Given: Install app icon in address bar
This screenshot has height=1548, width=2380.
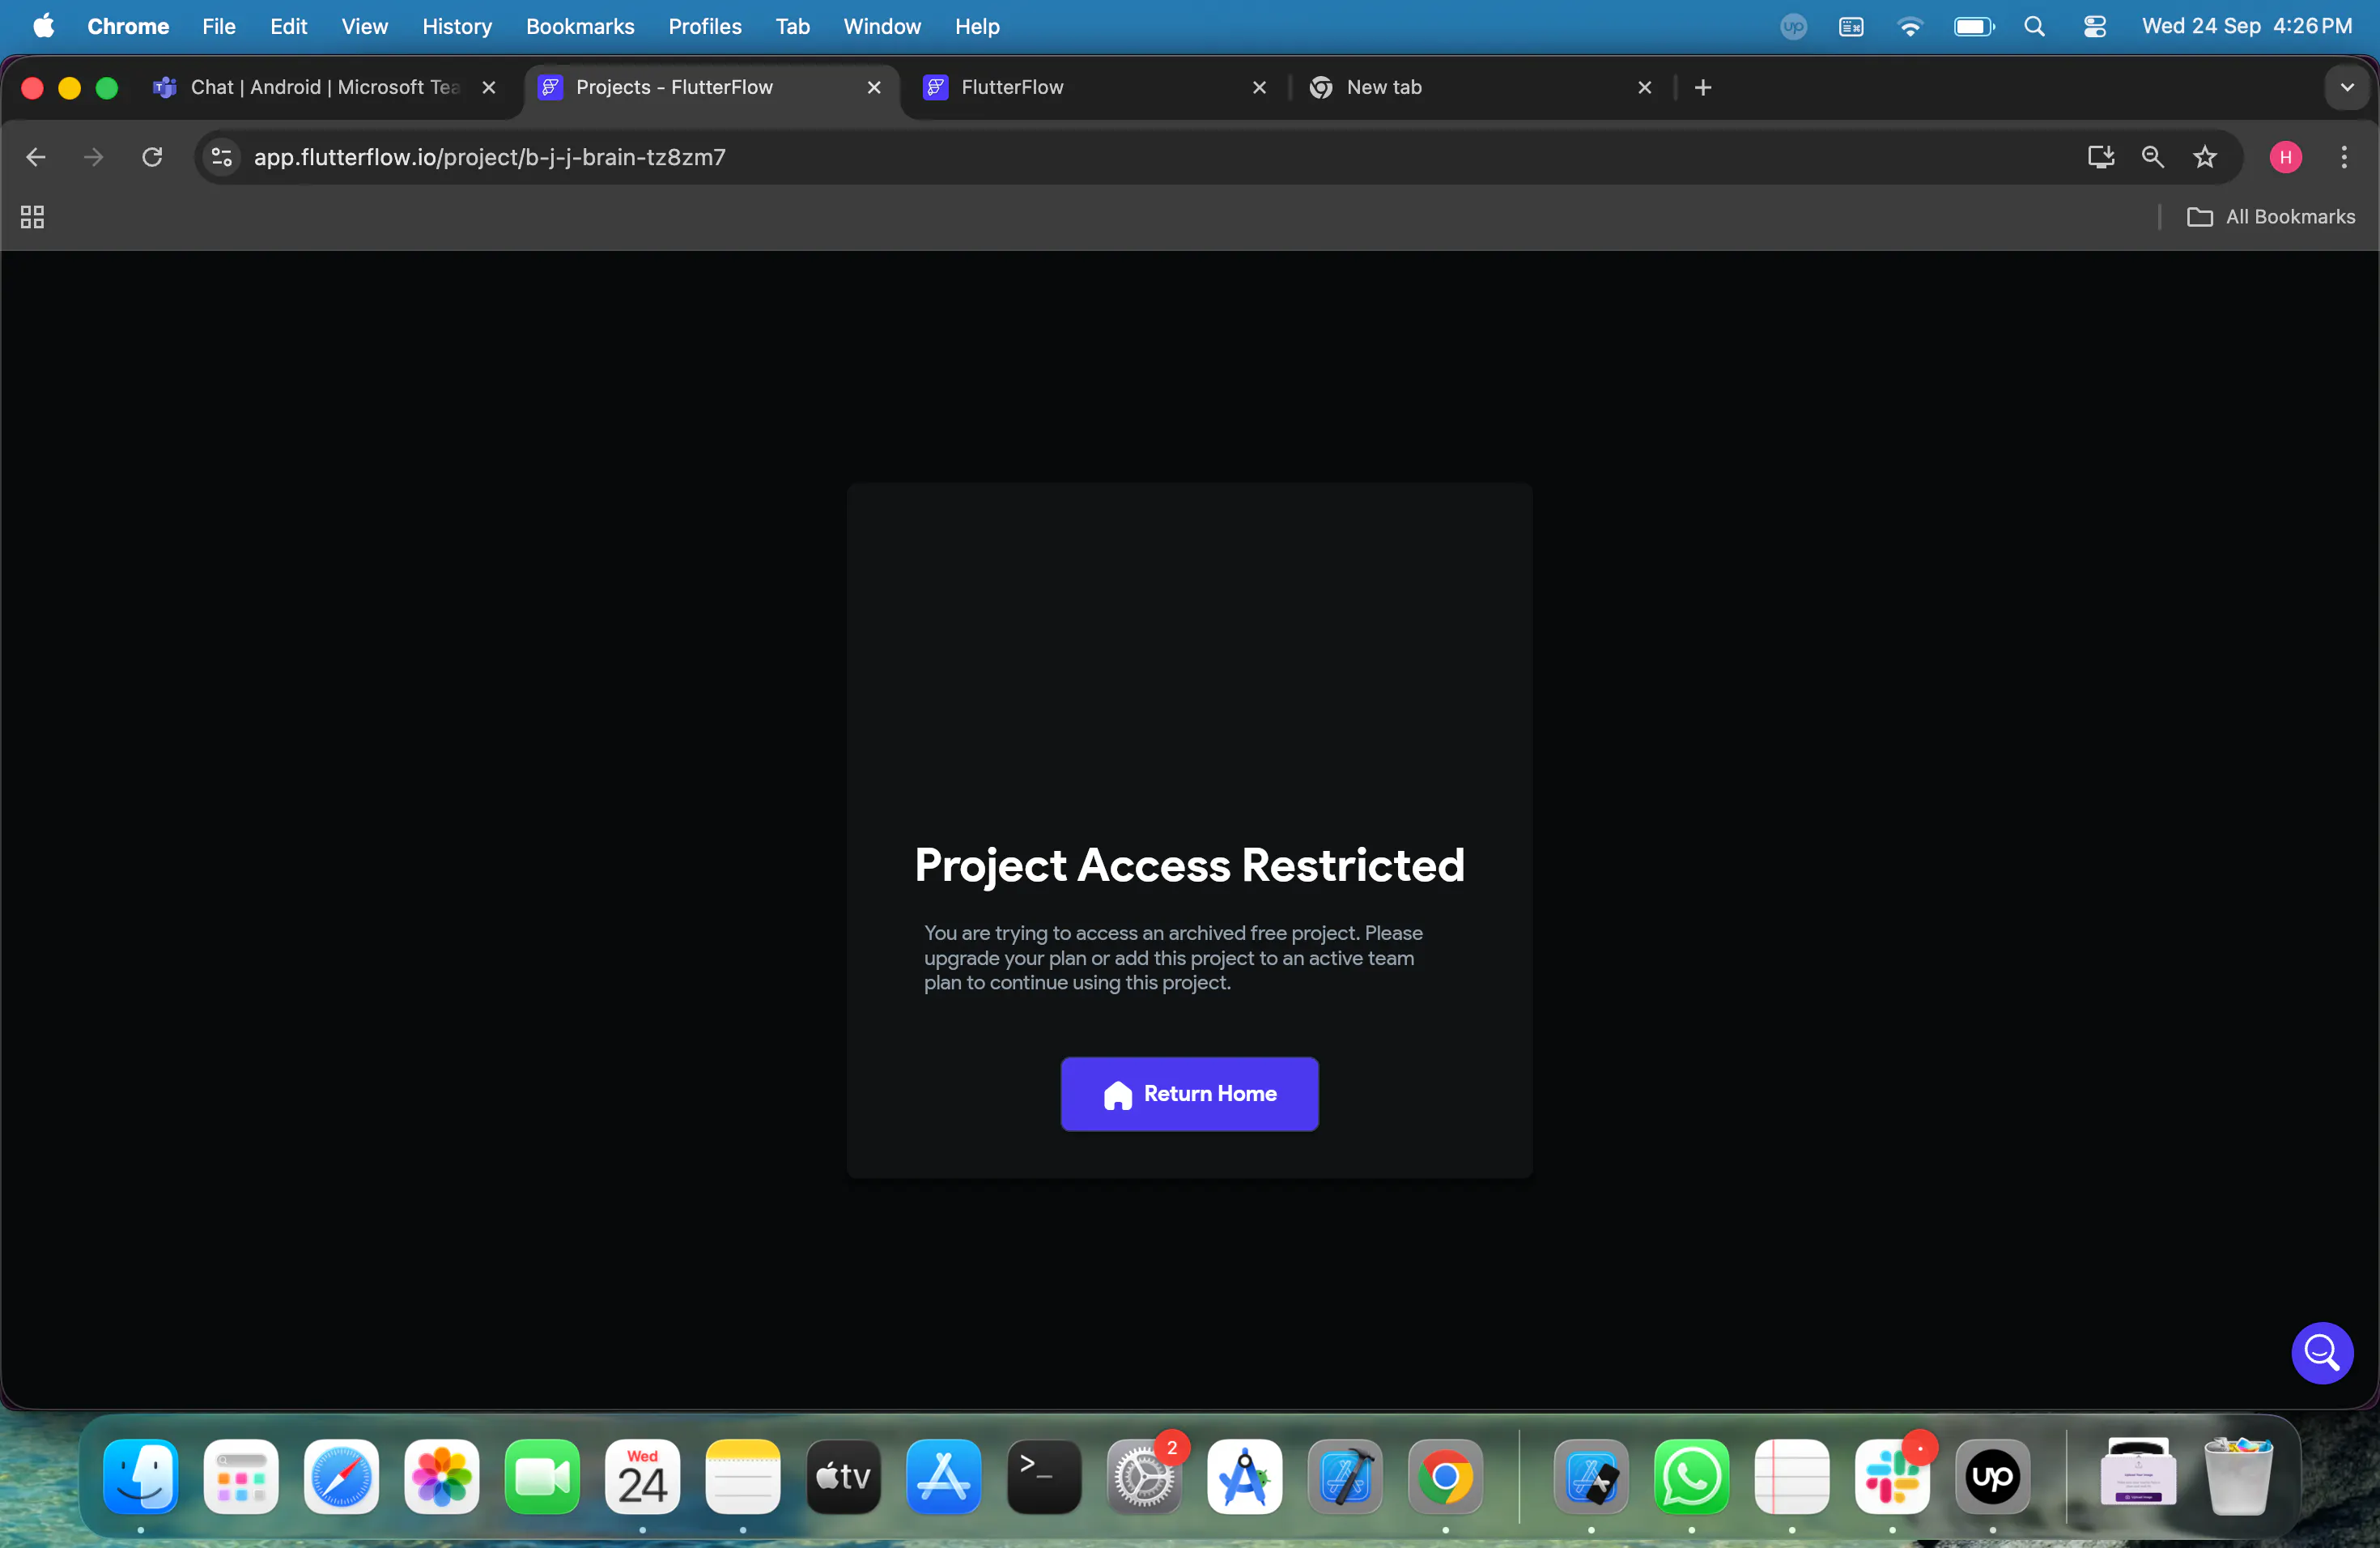Looking at the screenshot, I should (2100, 157).
